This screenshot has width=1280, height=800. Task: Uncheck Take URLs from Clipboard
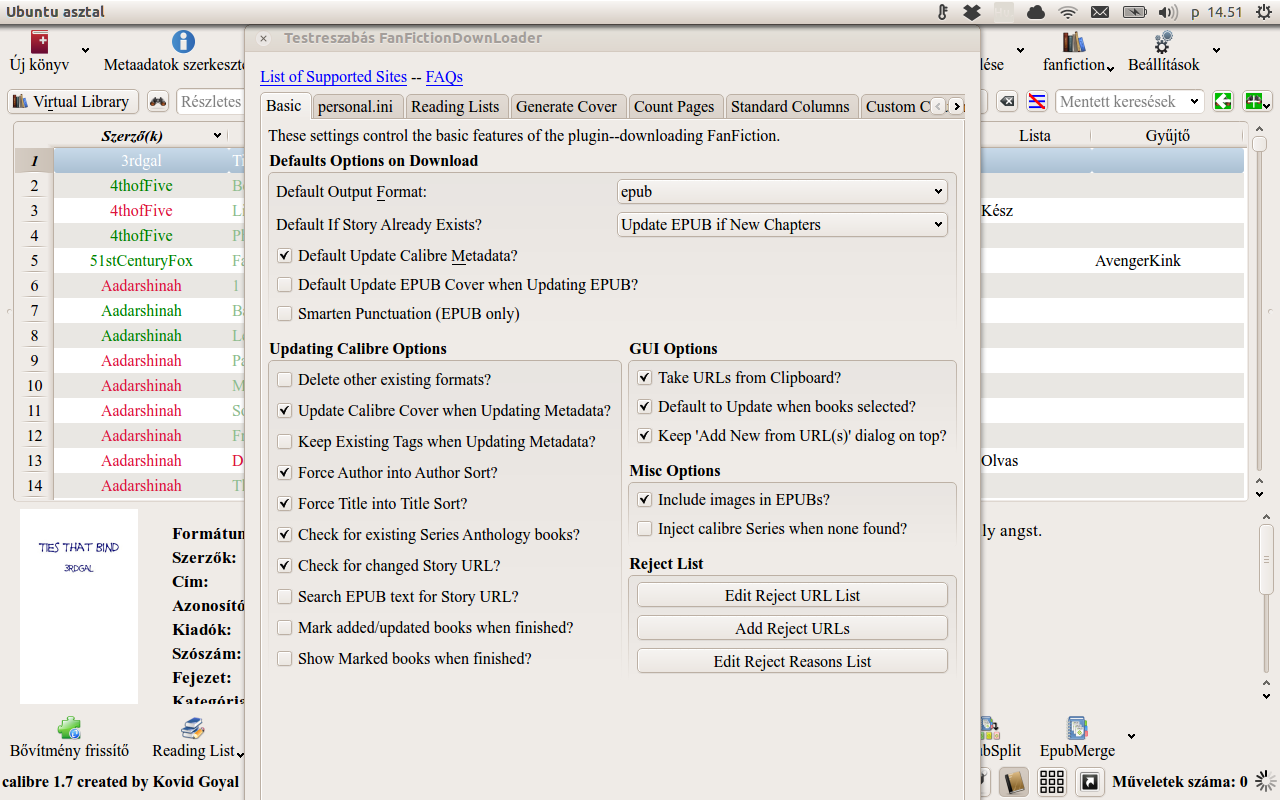click(645, 378)
